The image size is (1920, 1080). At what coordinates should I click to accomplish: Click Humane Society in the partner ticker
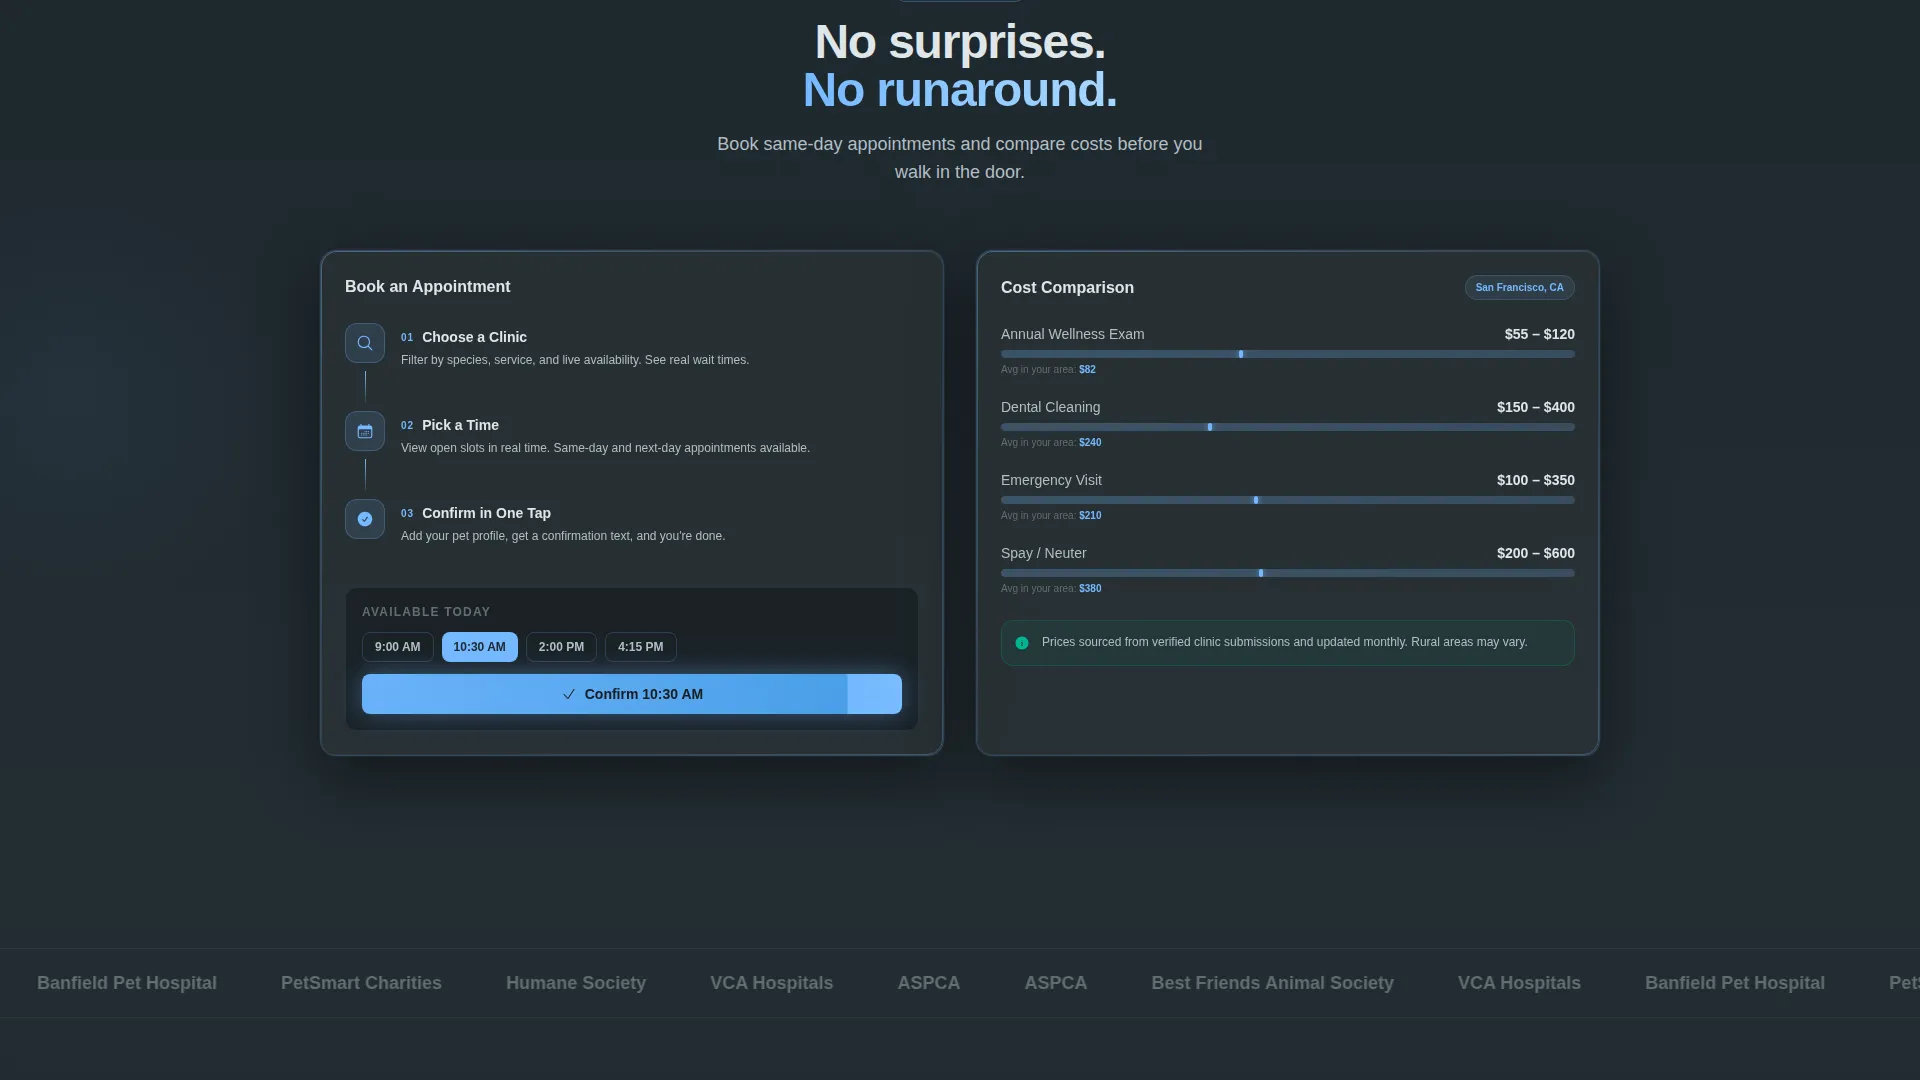tap(576, 983)
